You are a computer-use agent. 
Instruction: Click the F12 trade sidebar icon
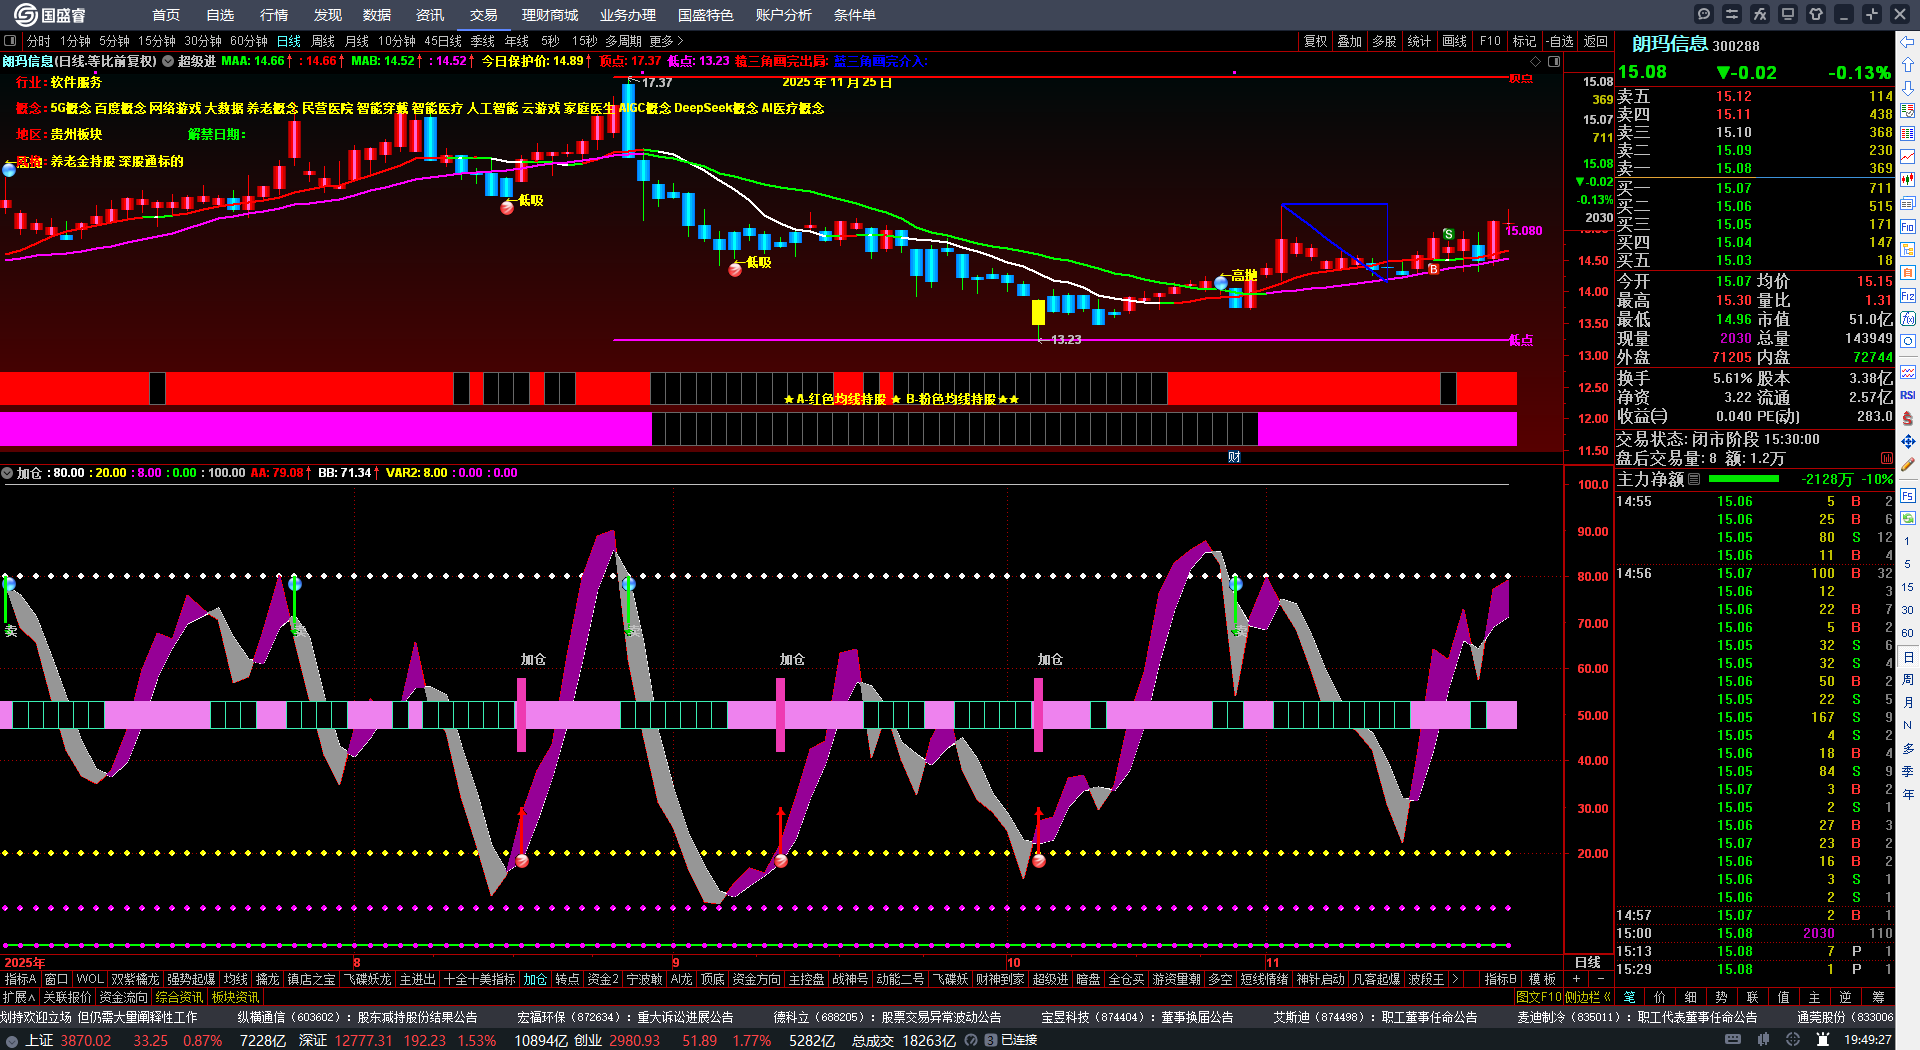(1908, 296)
